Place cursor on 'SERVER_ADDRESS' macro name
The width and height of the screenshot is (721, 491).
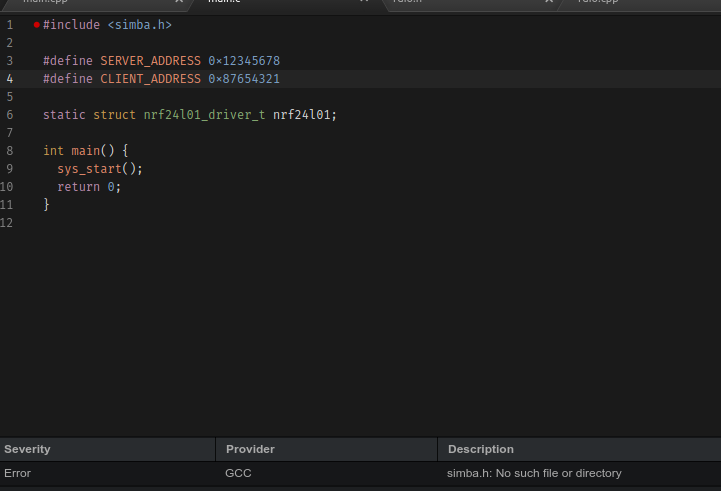[150, 61]
